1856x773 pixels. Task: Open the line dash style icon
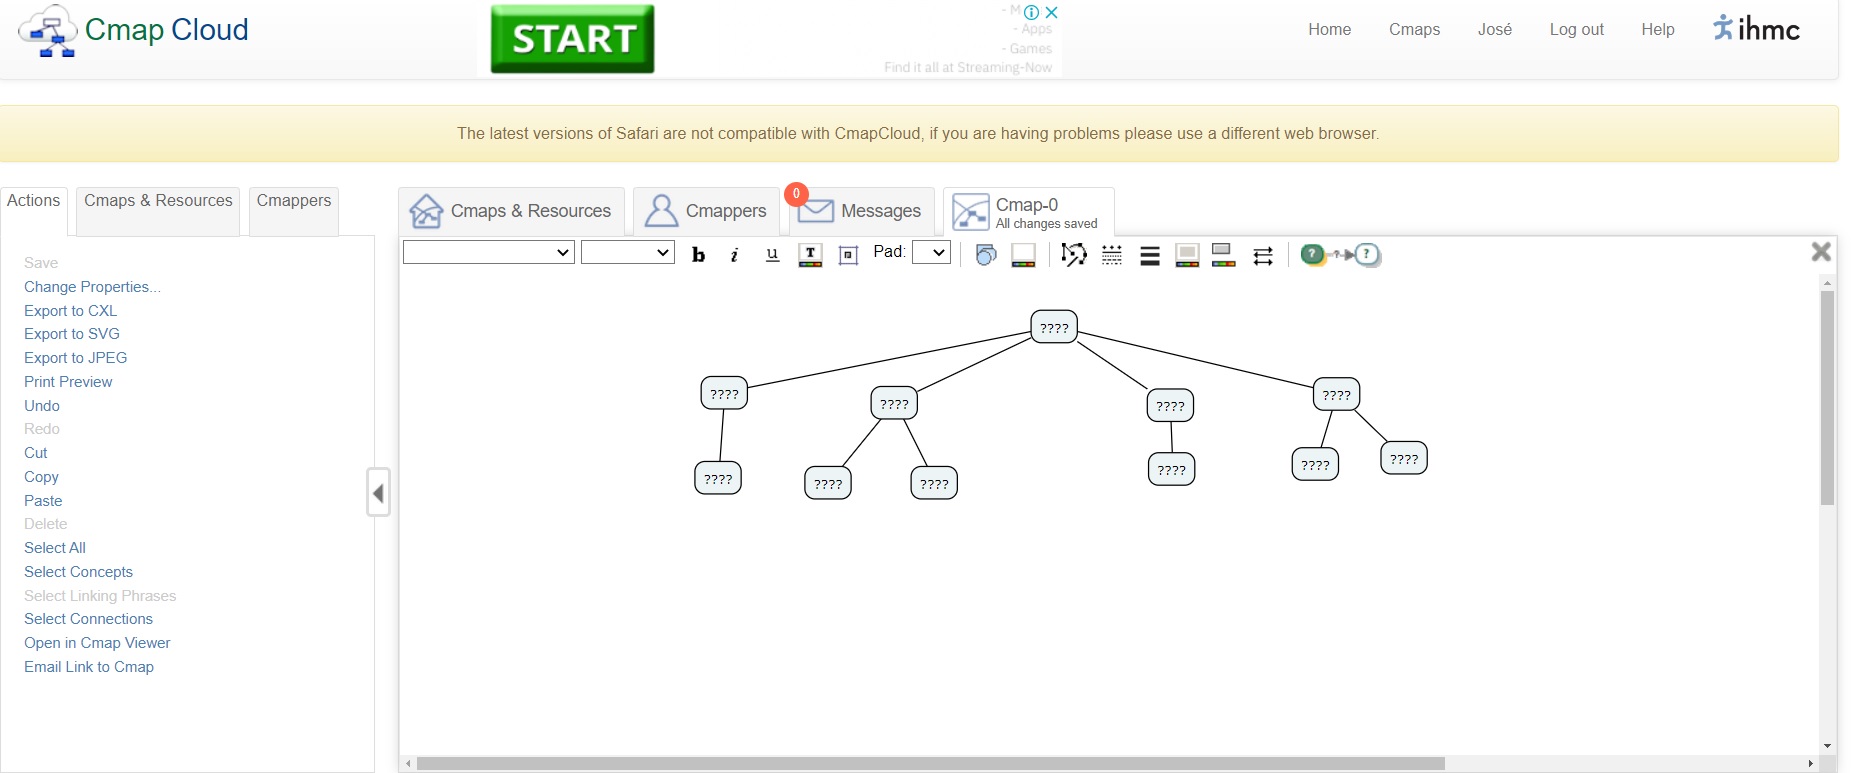pos(1112,255)
